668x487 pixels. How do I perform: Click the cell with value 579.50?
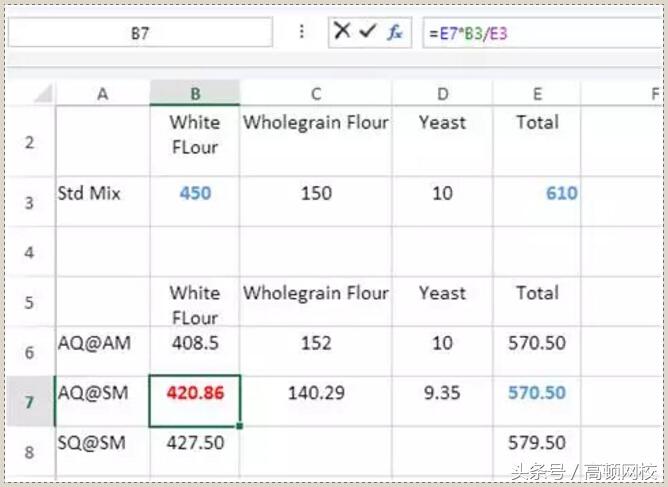click(537, 451)
